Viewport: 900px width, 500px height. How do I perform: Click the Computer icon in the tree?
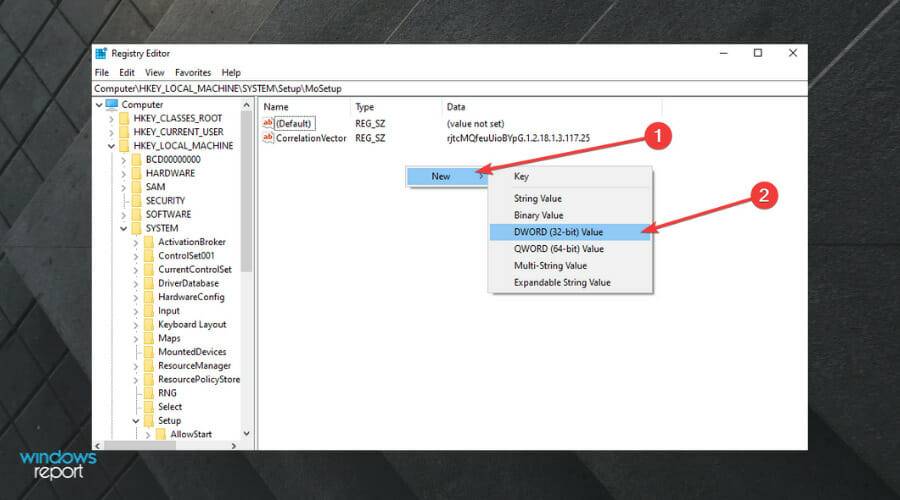(112, 104)
